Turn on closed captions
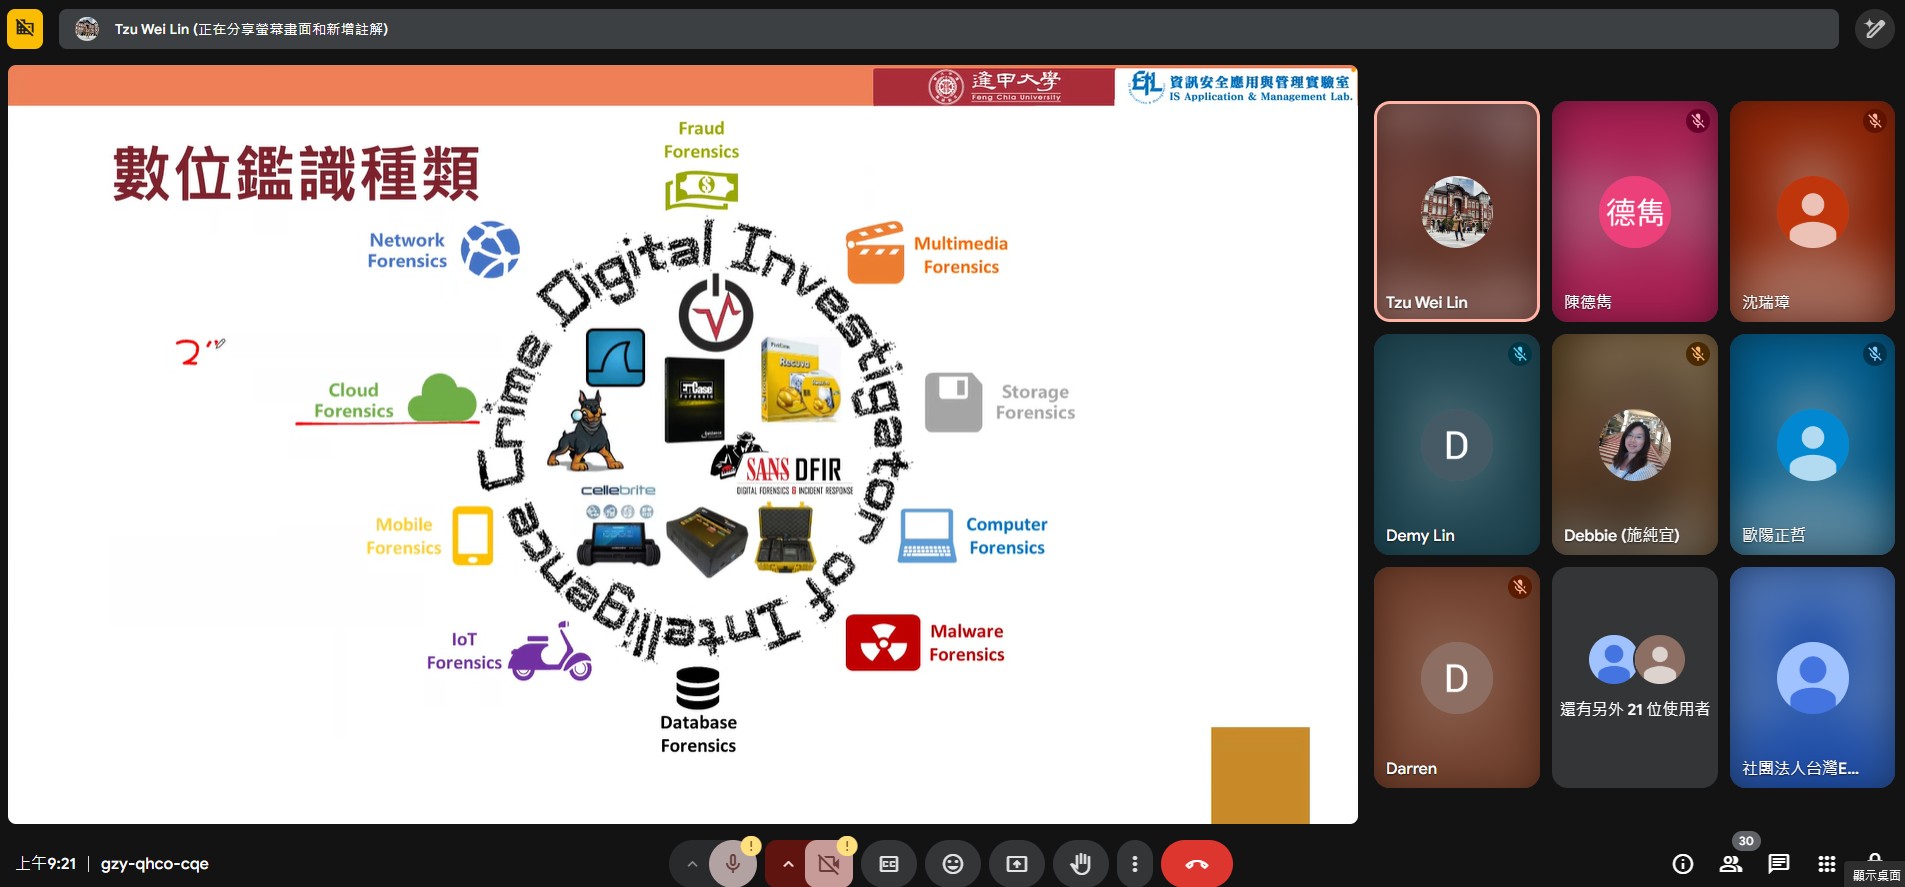Screen dimensions: 1905x887 point(888,864)
